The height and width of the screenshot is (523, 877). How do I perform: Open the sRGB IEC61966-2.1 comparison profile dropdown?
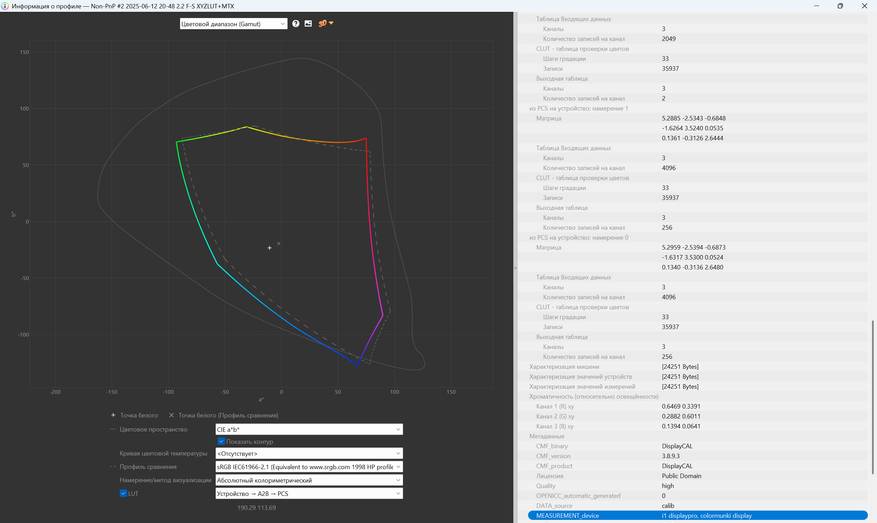pos(309,467)
